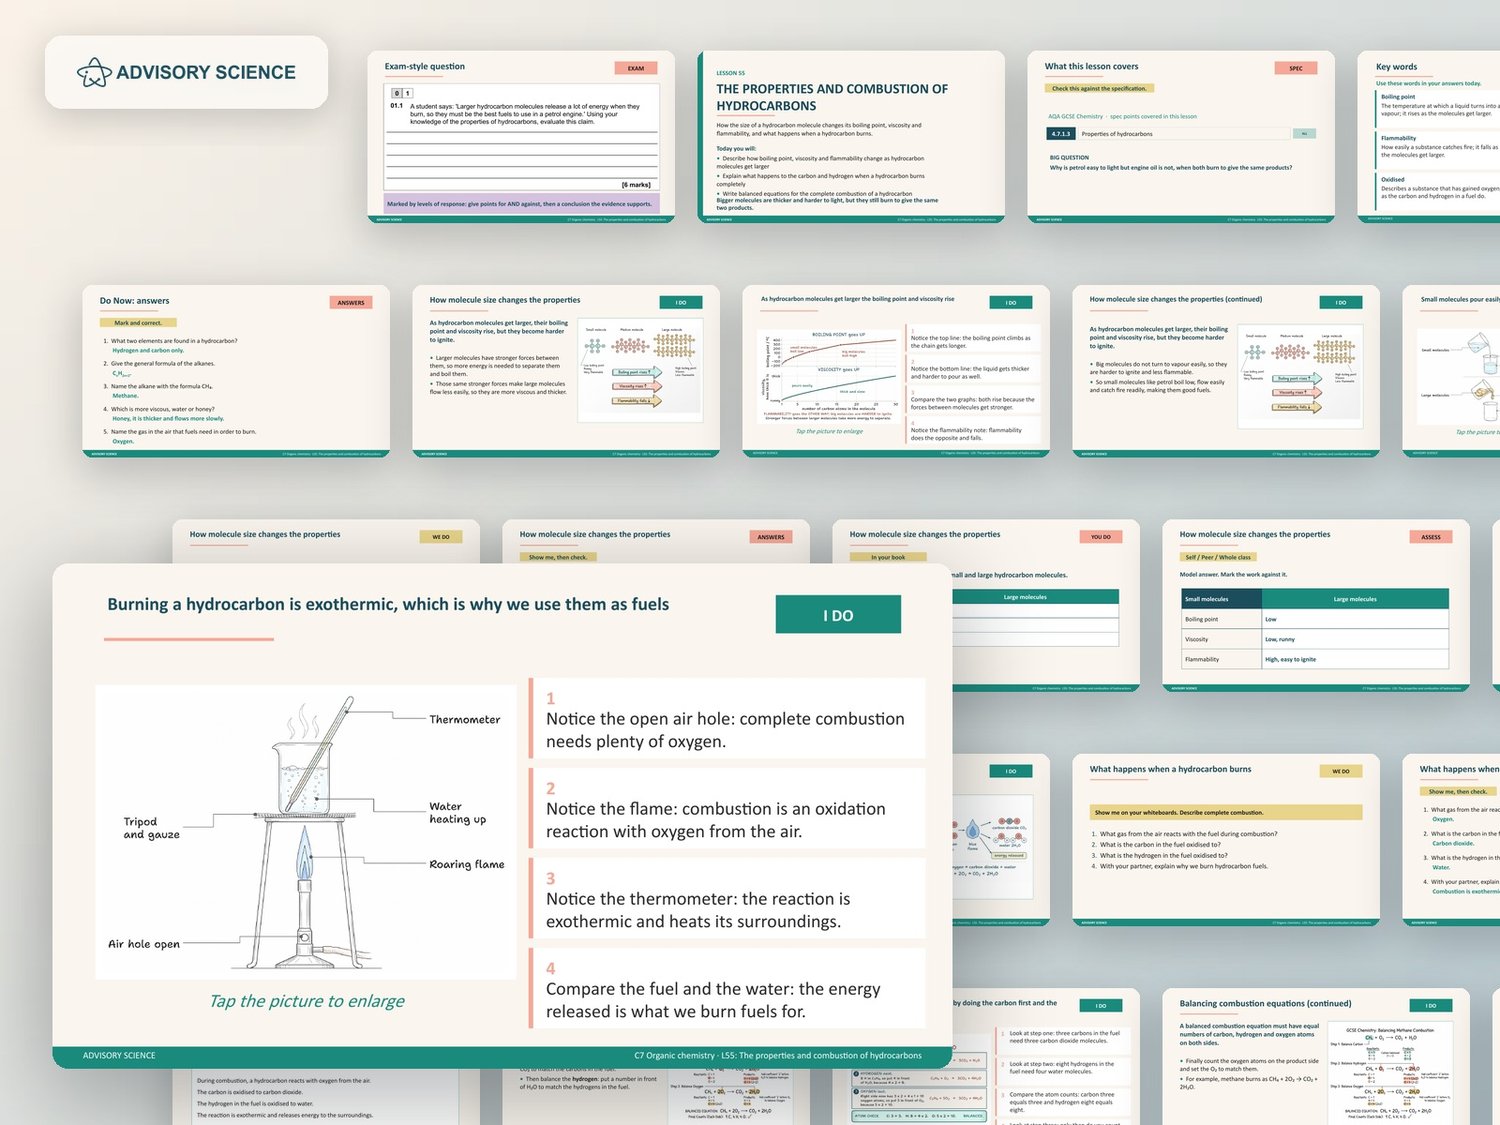Click the YOU DO badge on the In your book slide

click(x=1101, y=537)
